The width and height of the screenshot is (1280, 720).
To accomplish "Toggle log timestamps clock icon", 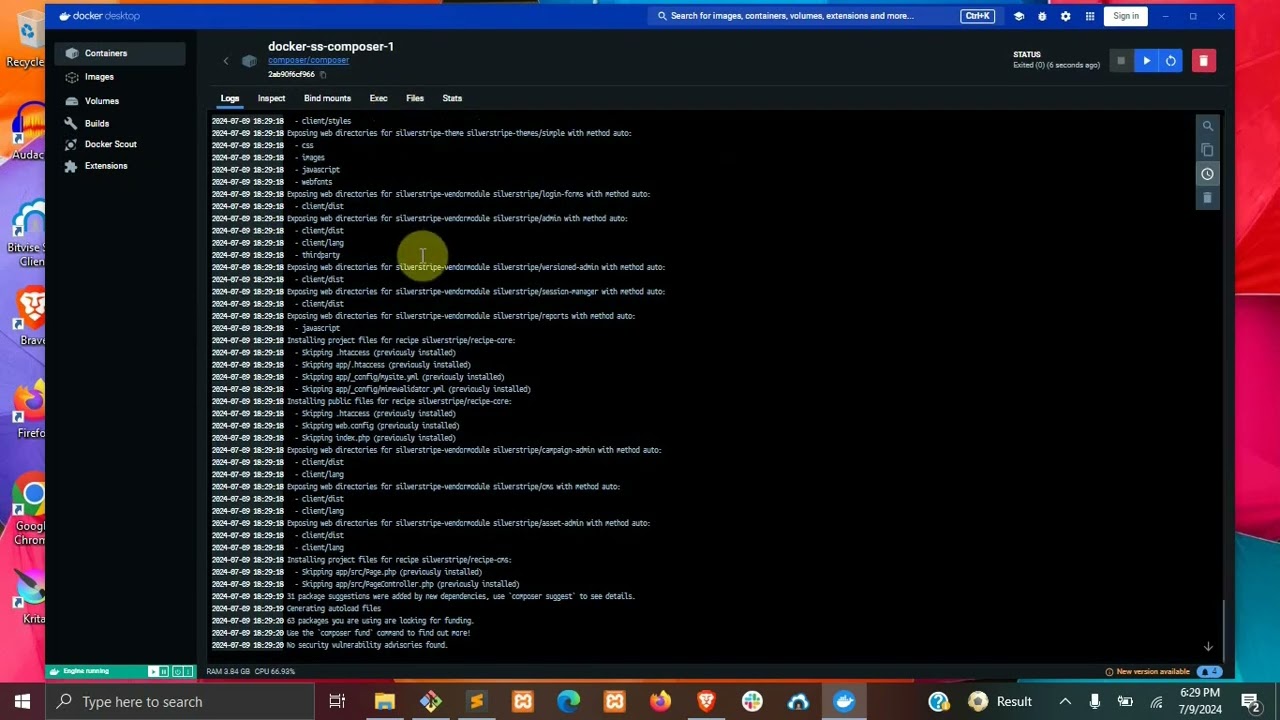I will coord(1207,174).
